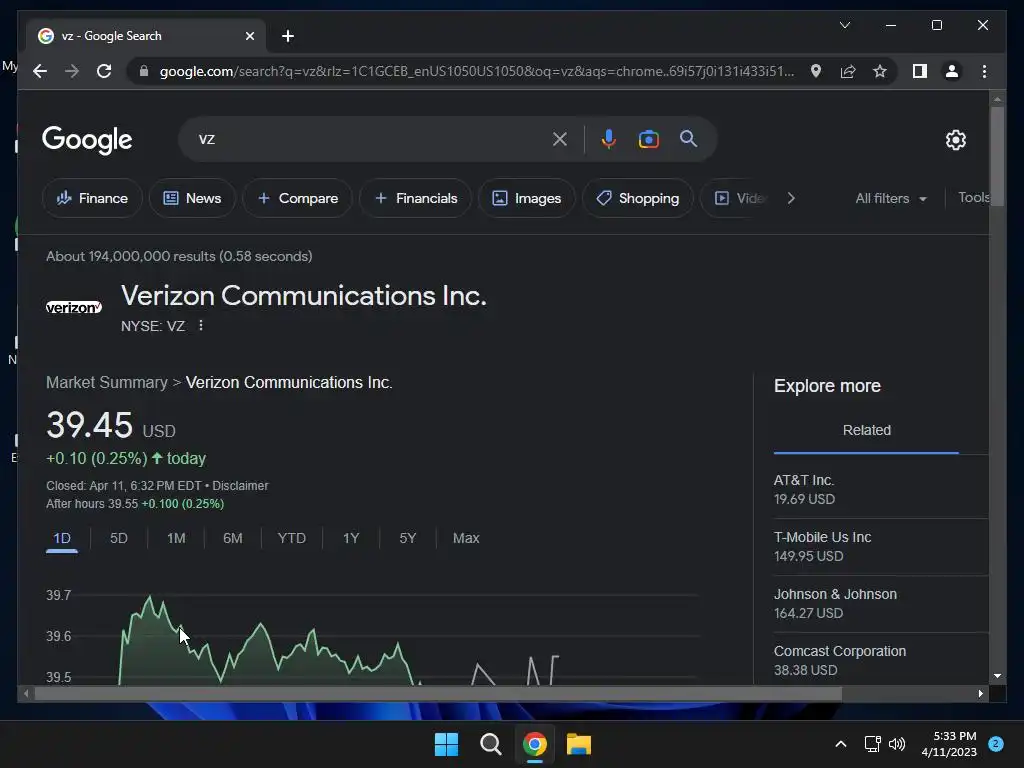Open the volume control in system tray

[x=897, y=744]
